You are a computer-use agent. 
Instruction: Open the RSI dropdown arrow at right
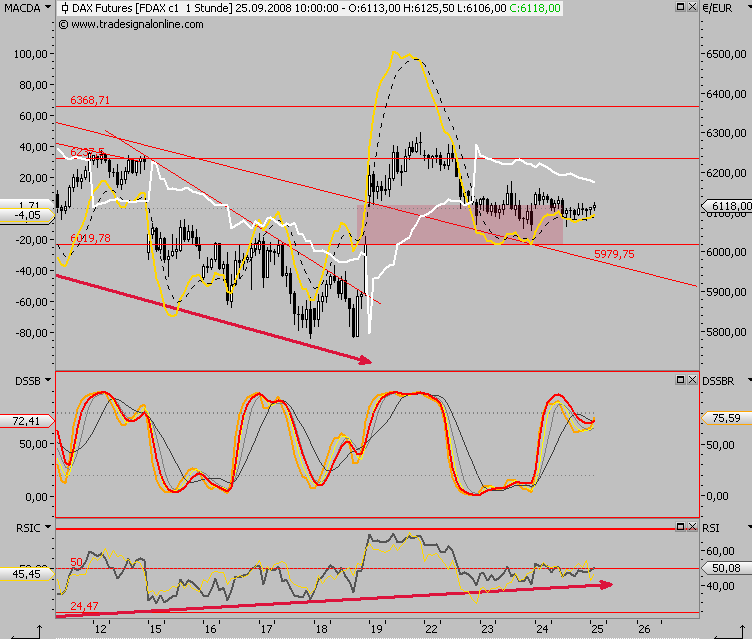pyautogui.click(x=748, y=527)
